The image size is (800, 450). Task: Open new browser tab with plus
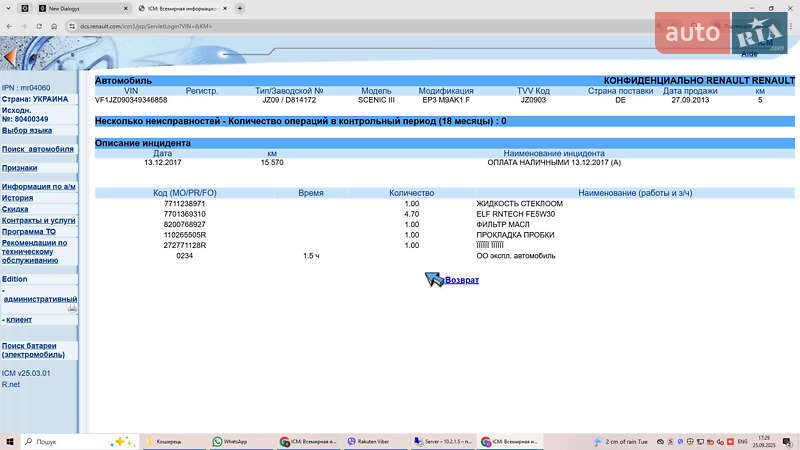[239, 8]
